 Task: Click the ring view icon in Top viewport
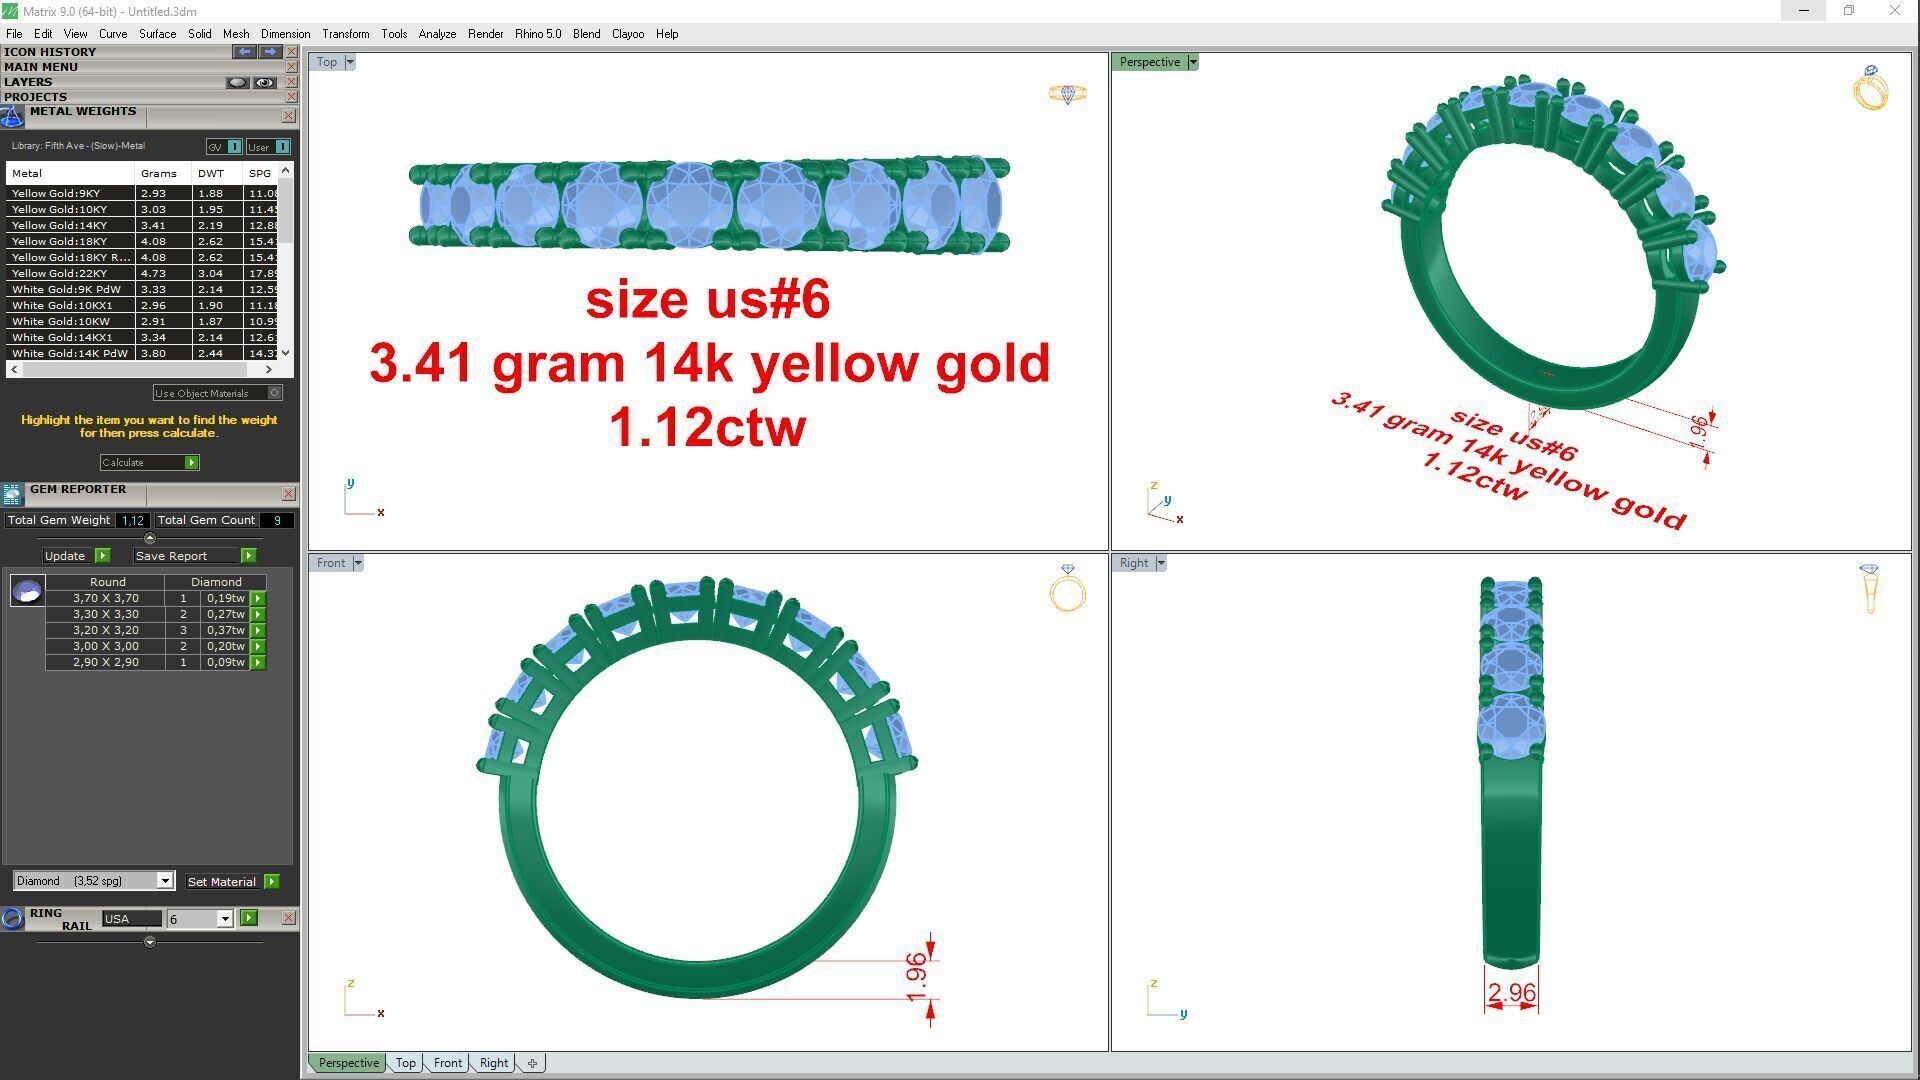(x=1067, y=94)
